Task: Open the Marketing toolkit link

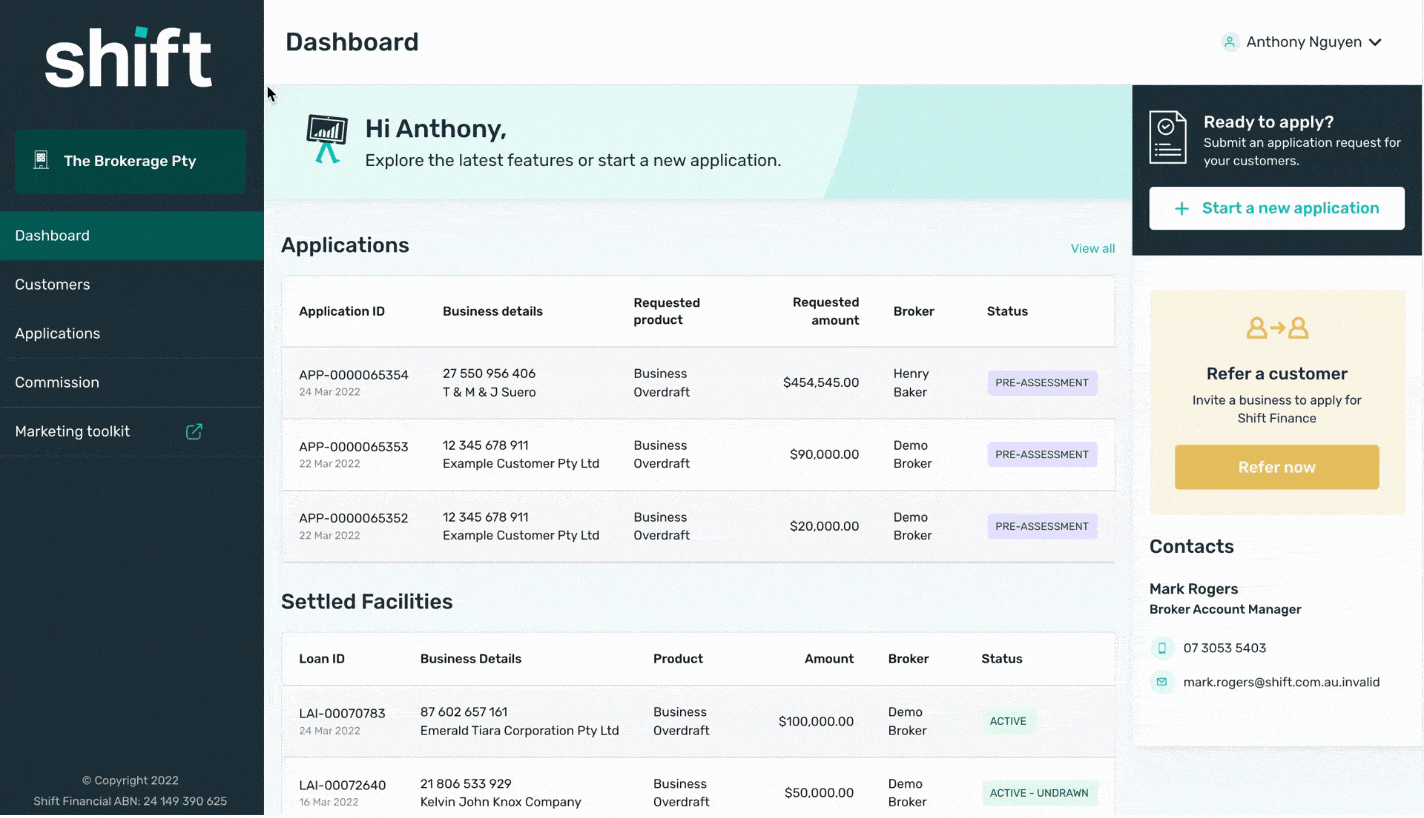Action: point(132,432)
